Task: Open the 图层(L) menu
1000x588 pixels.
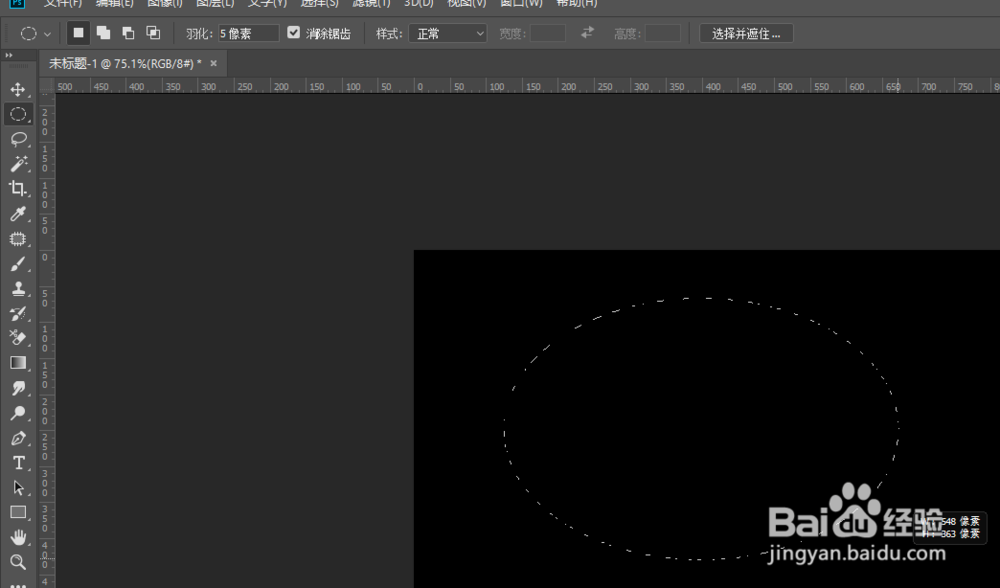Action: [x=215, y=3]
